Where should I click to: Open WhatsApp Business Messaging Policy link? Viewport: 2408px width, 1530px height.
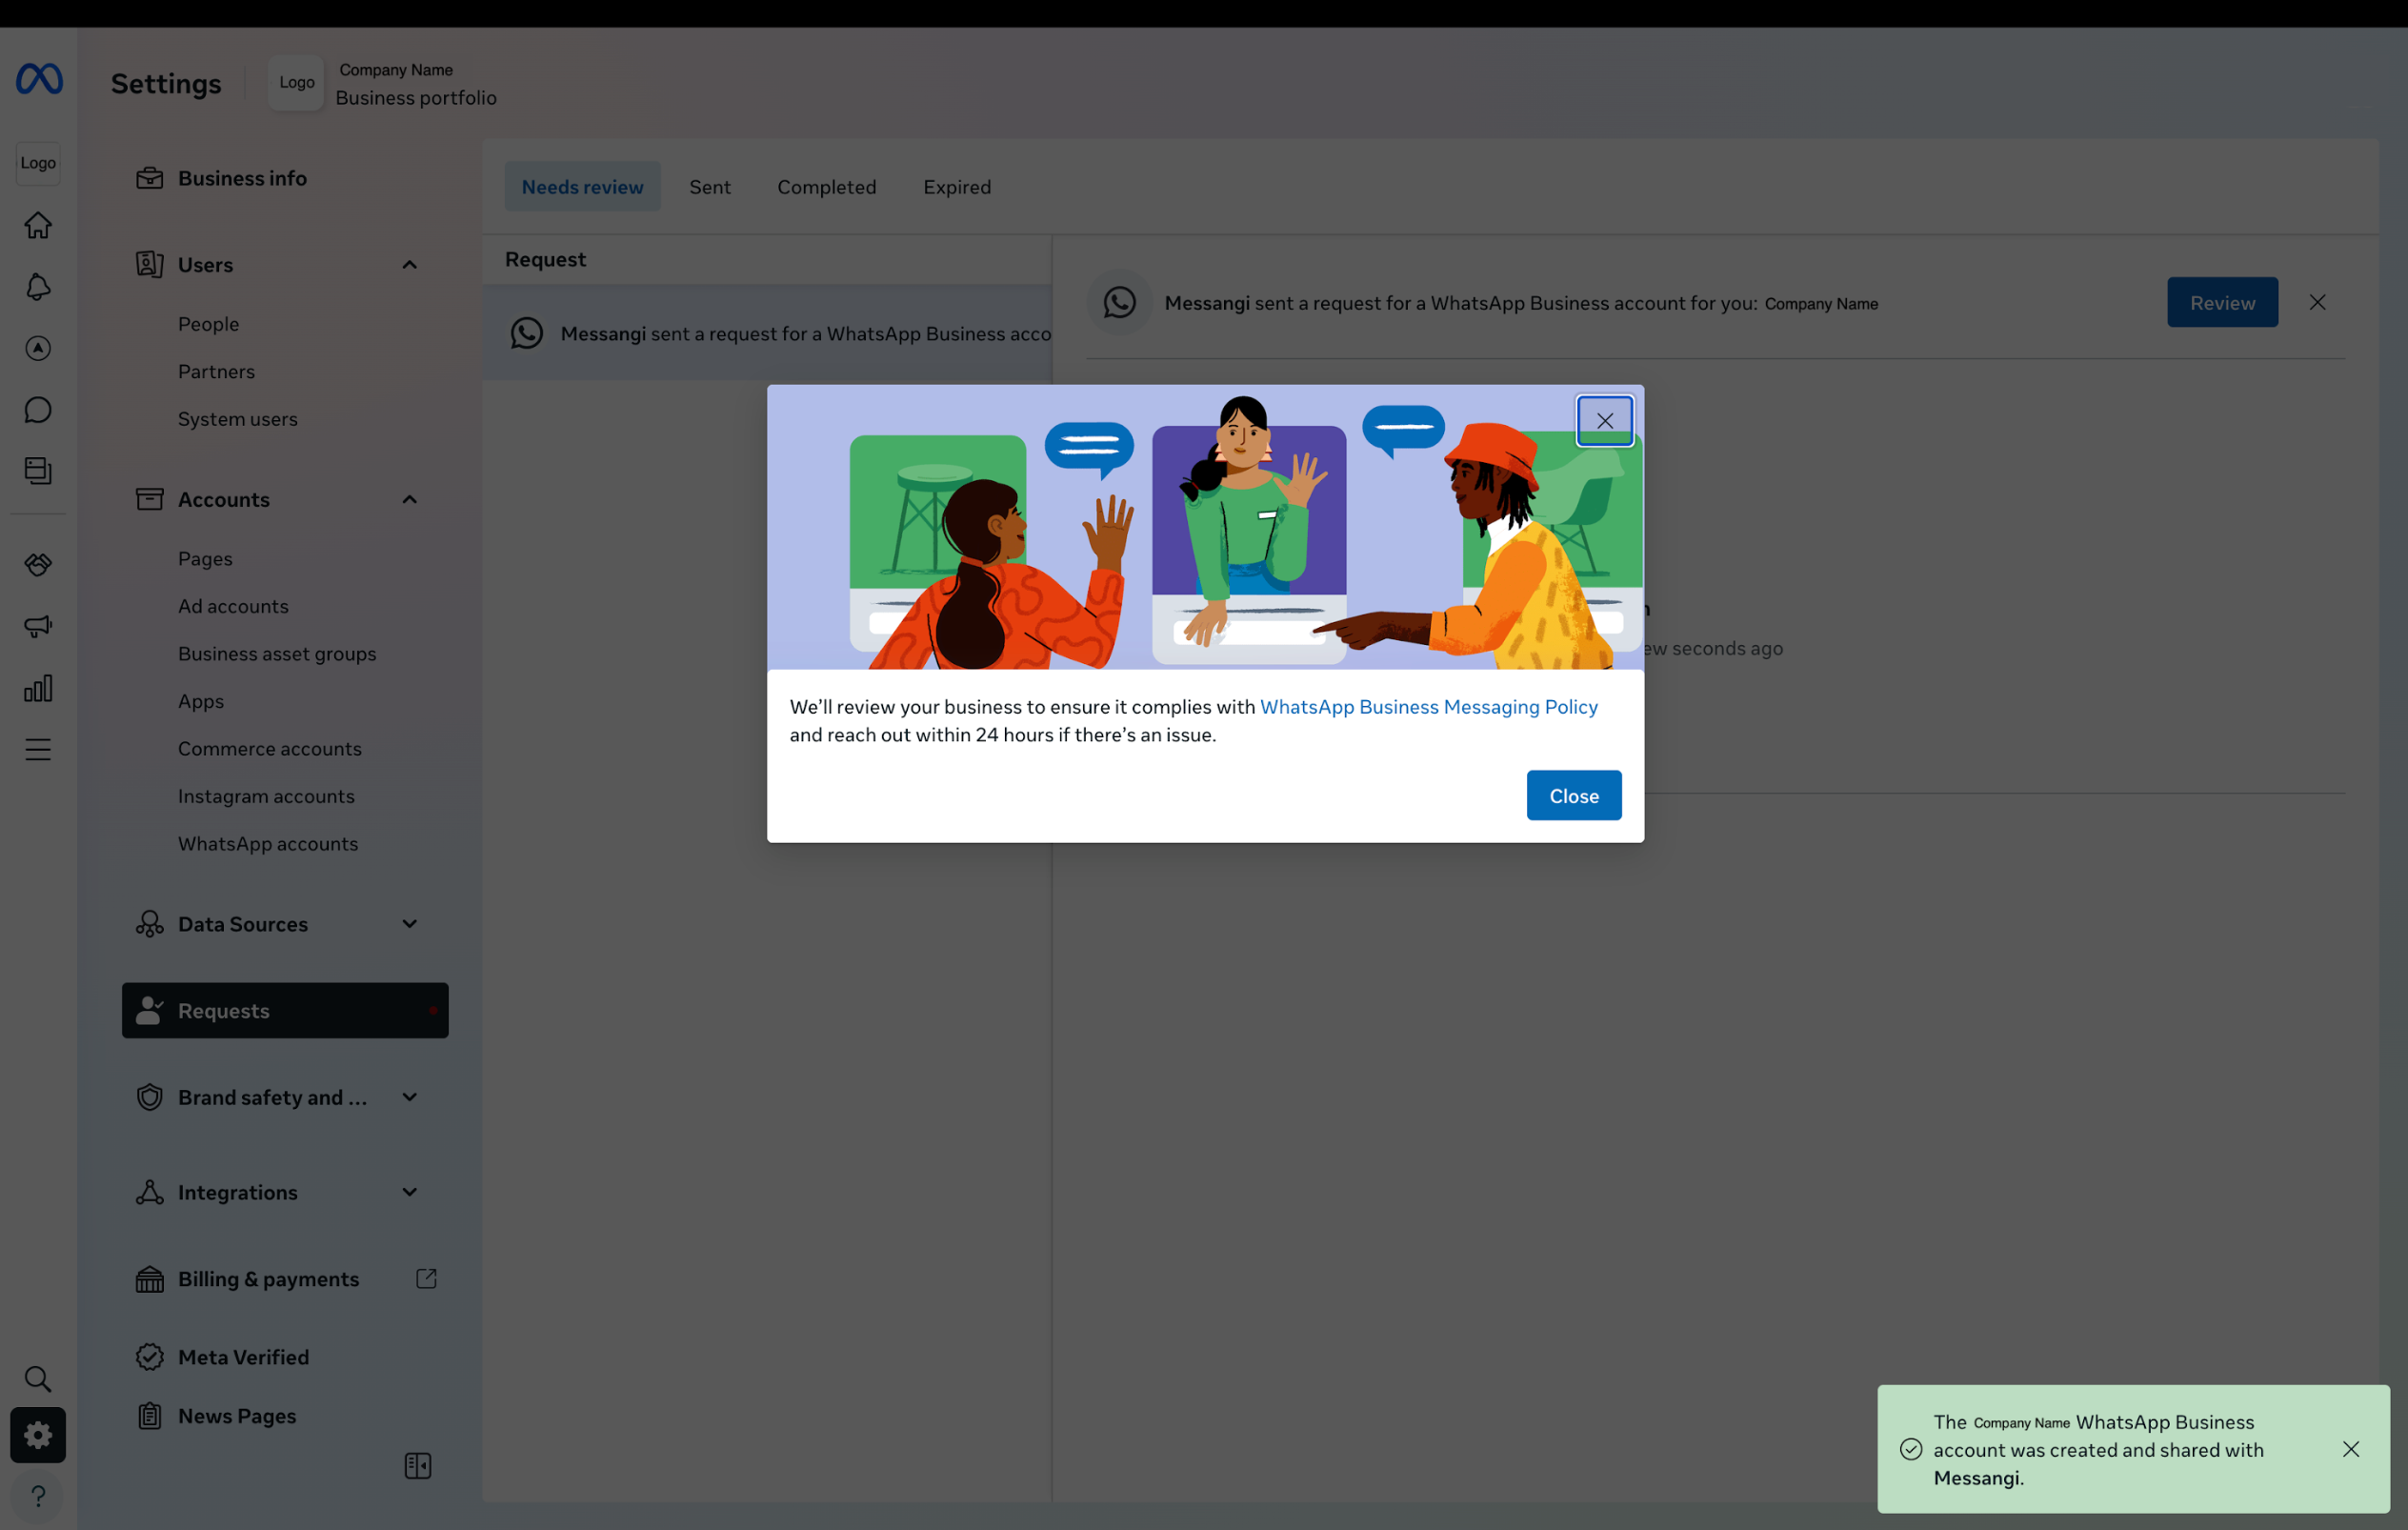pos(1428,707)
